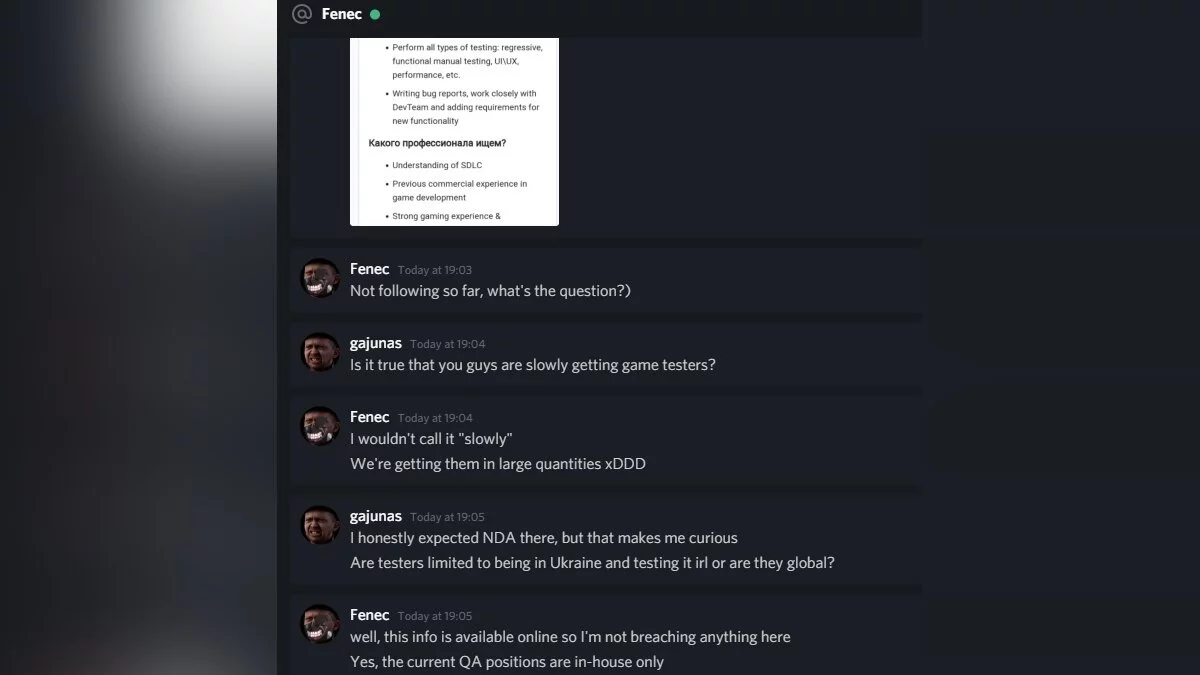Viewport: 1200px width, 675px height.
Task: Open Fenec's avatar on the 19:03 message
Action: [x=320, y=278]
